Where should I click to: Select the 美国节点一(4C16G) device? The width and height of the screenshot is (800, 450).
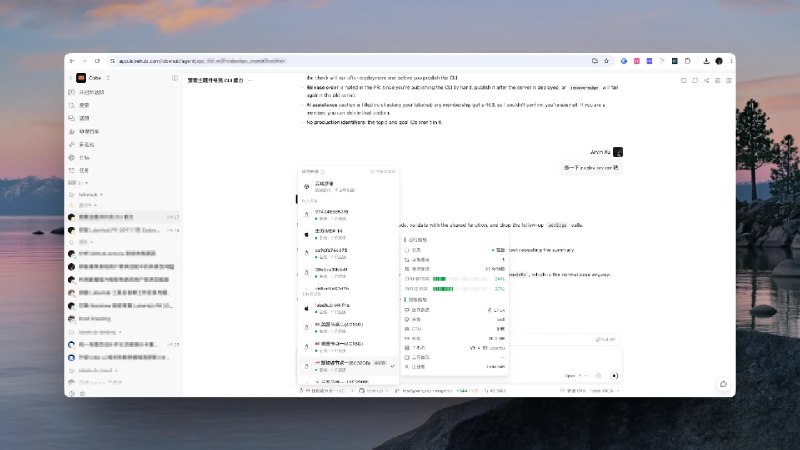[348, 346]
